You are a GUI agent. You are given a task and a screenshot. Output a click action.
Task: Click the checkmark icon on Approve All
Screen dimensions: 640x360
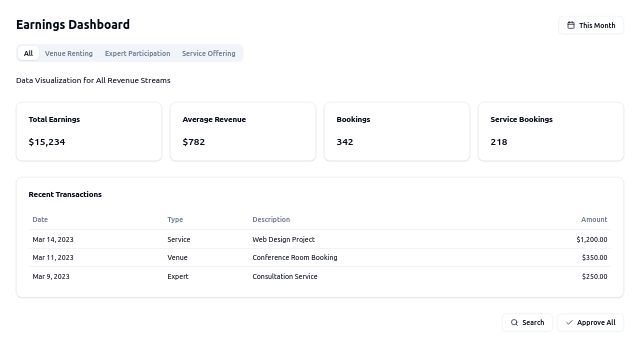(x=569, y=322)
